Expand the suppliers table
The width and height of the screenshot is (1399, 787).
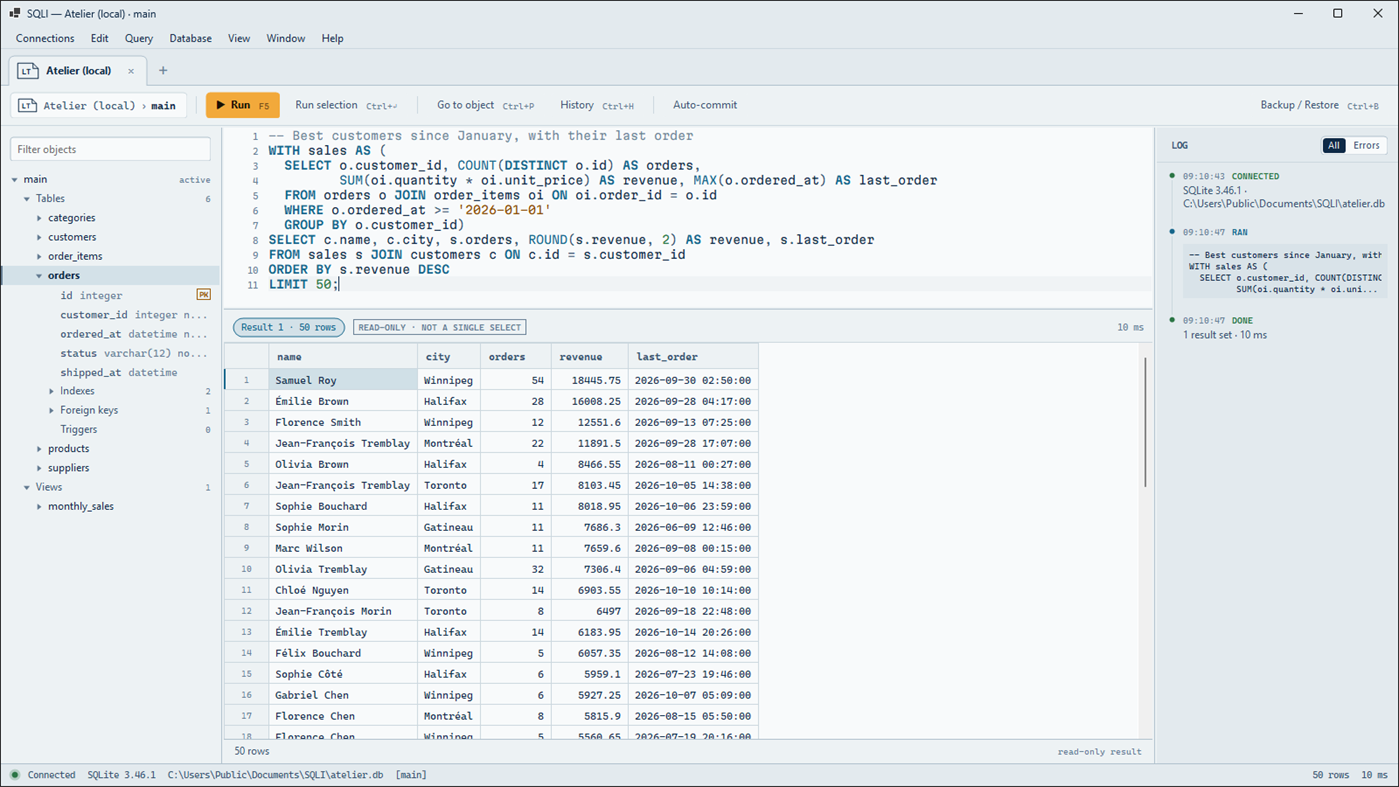(x=40, y=468)
